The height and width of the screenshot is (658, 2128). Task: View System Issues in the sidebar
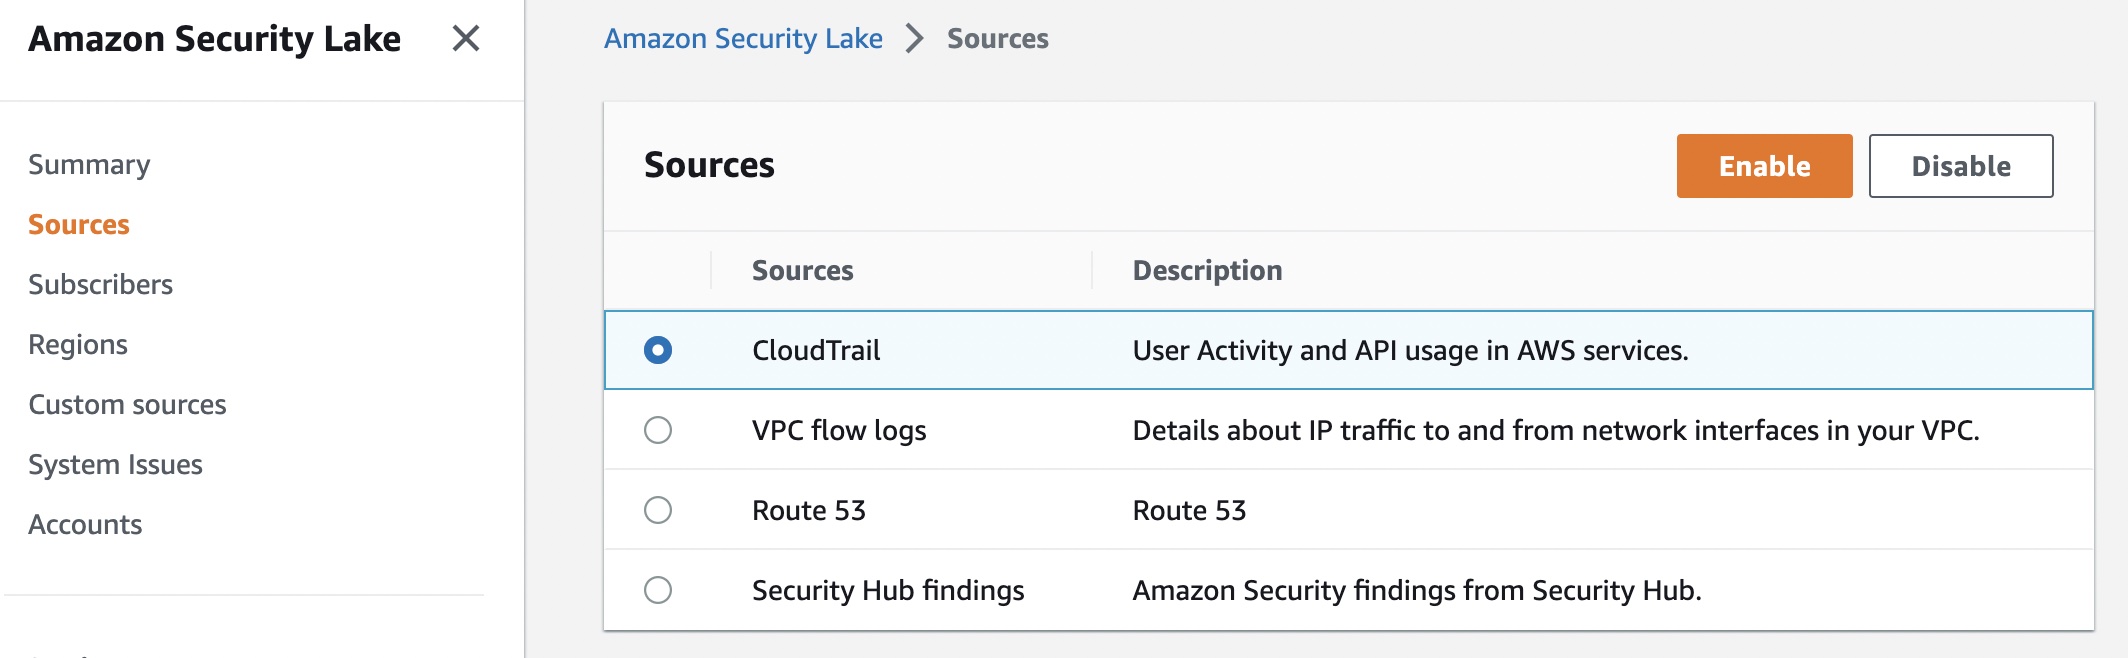(115, 465)
